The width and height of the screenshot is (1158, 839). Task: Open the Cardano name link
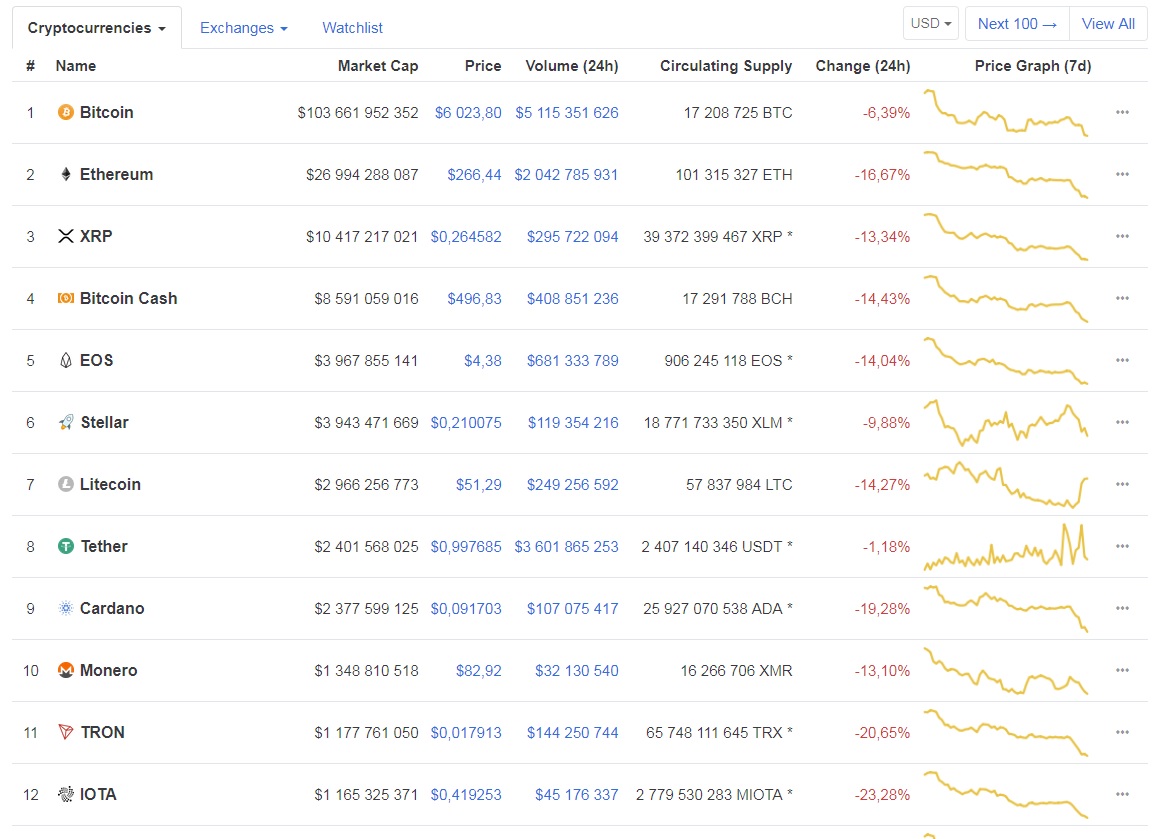coord(112,609)
